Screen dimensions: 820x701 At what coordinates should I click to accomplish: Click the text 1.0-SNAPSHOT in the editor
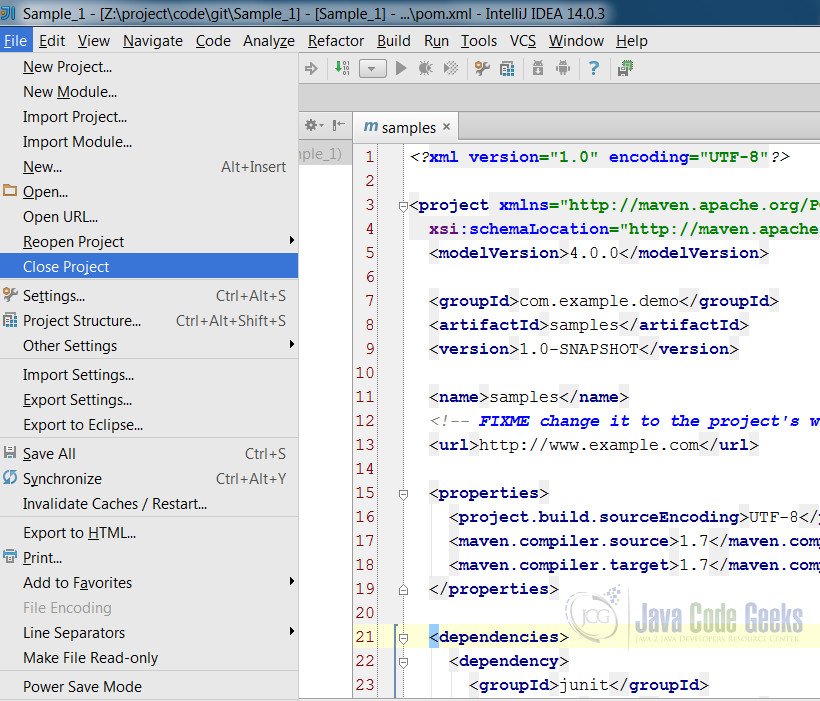point(578,349)
